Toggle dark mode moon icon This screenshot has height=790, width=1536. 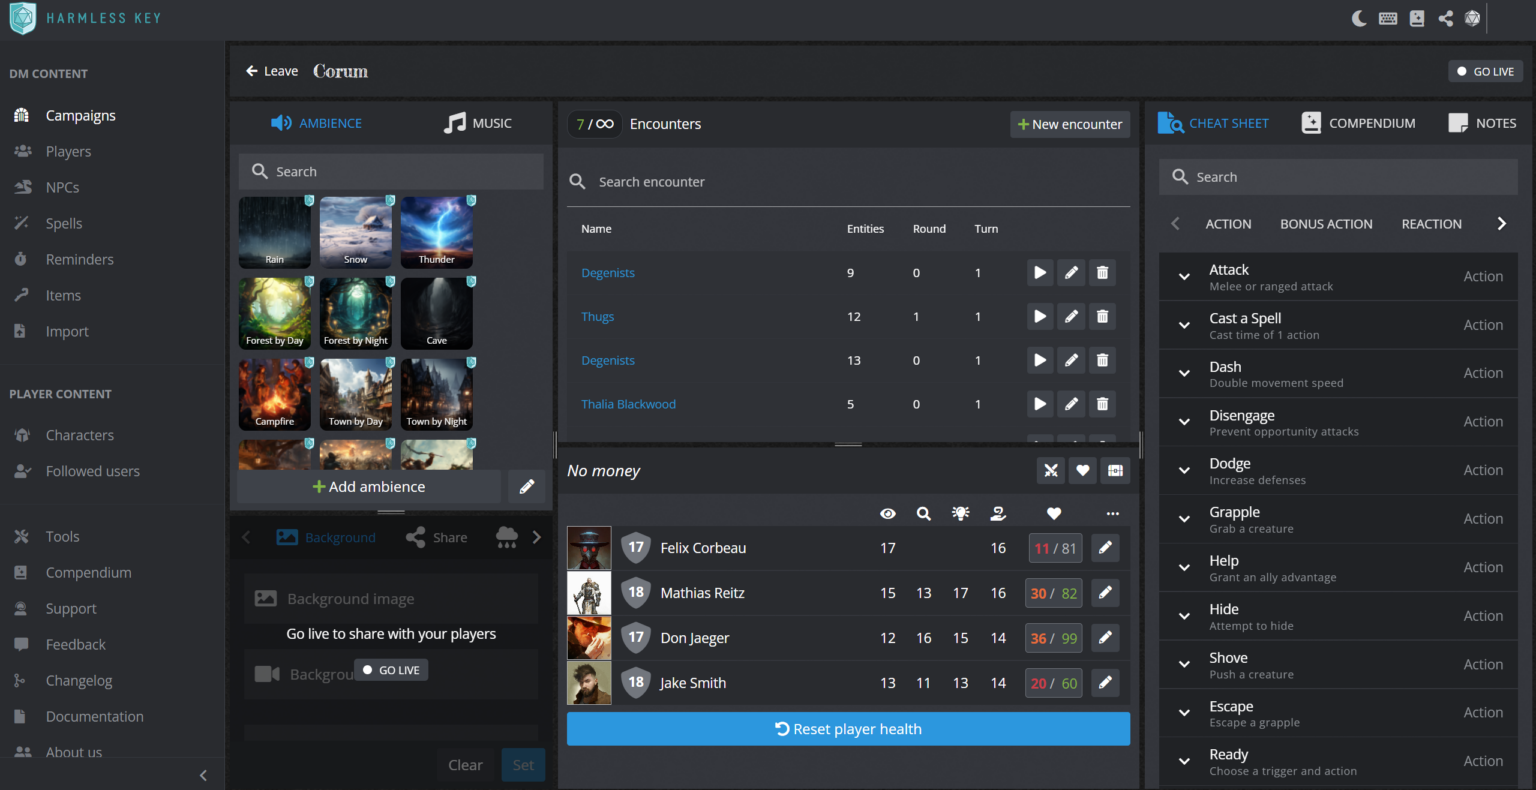1359,18
